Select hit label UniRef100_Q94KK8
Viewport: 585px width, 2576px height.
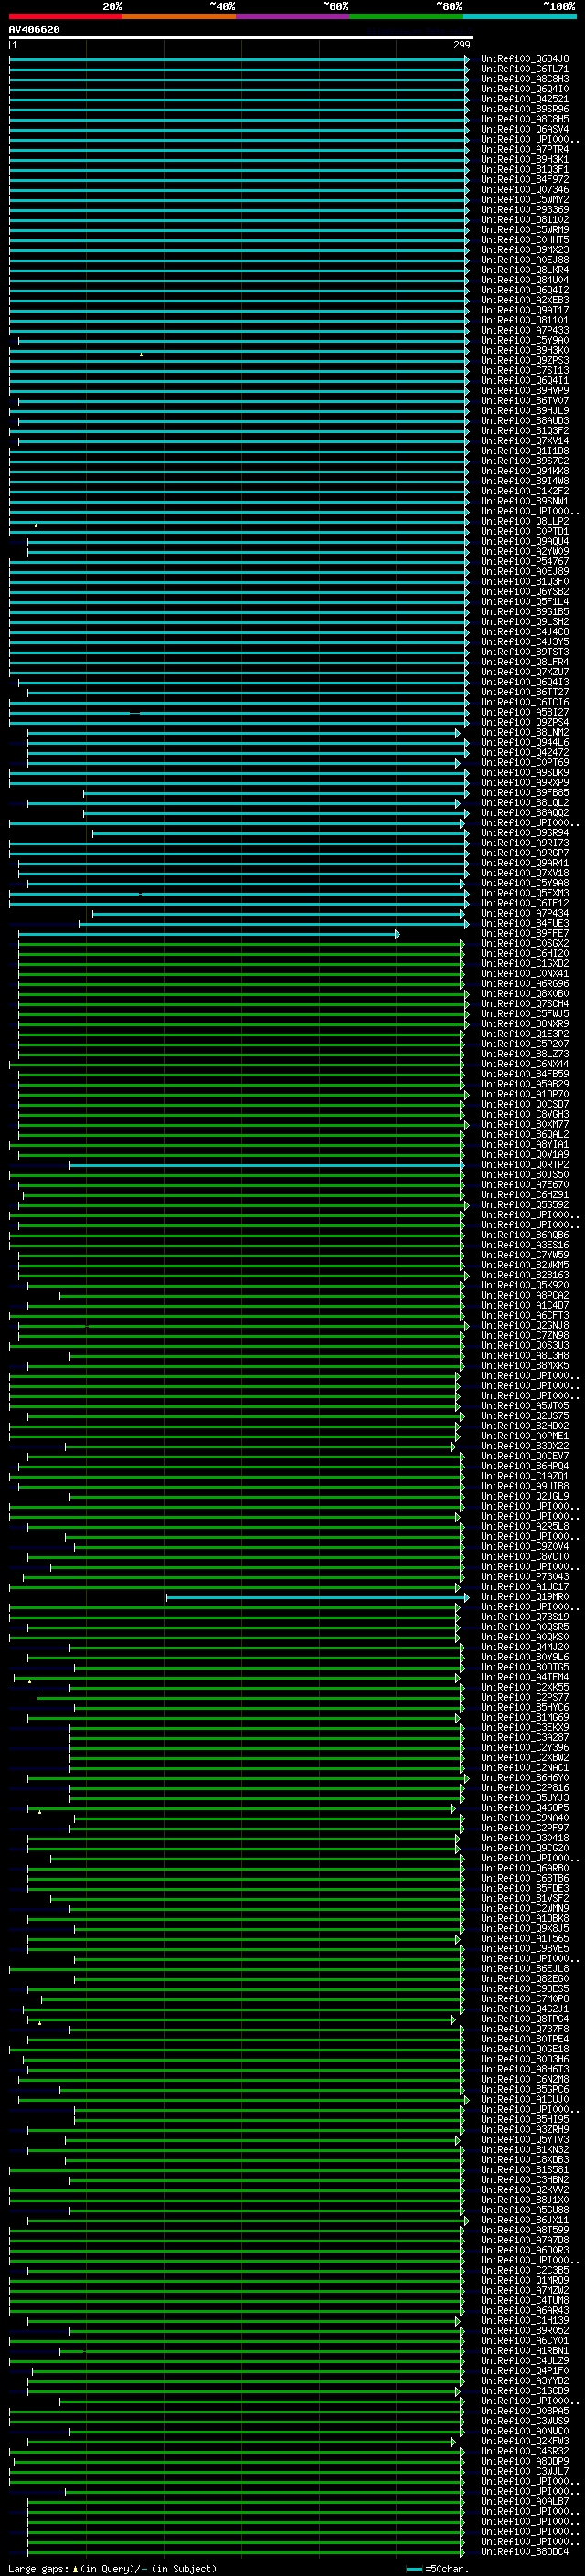coord(525,471)
